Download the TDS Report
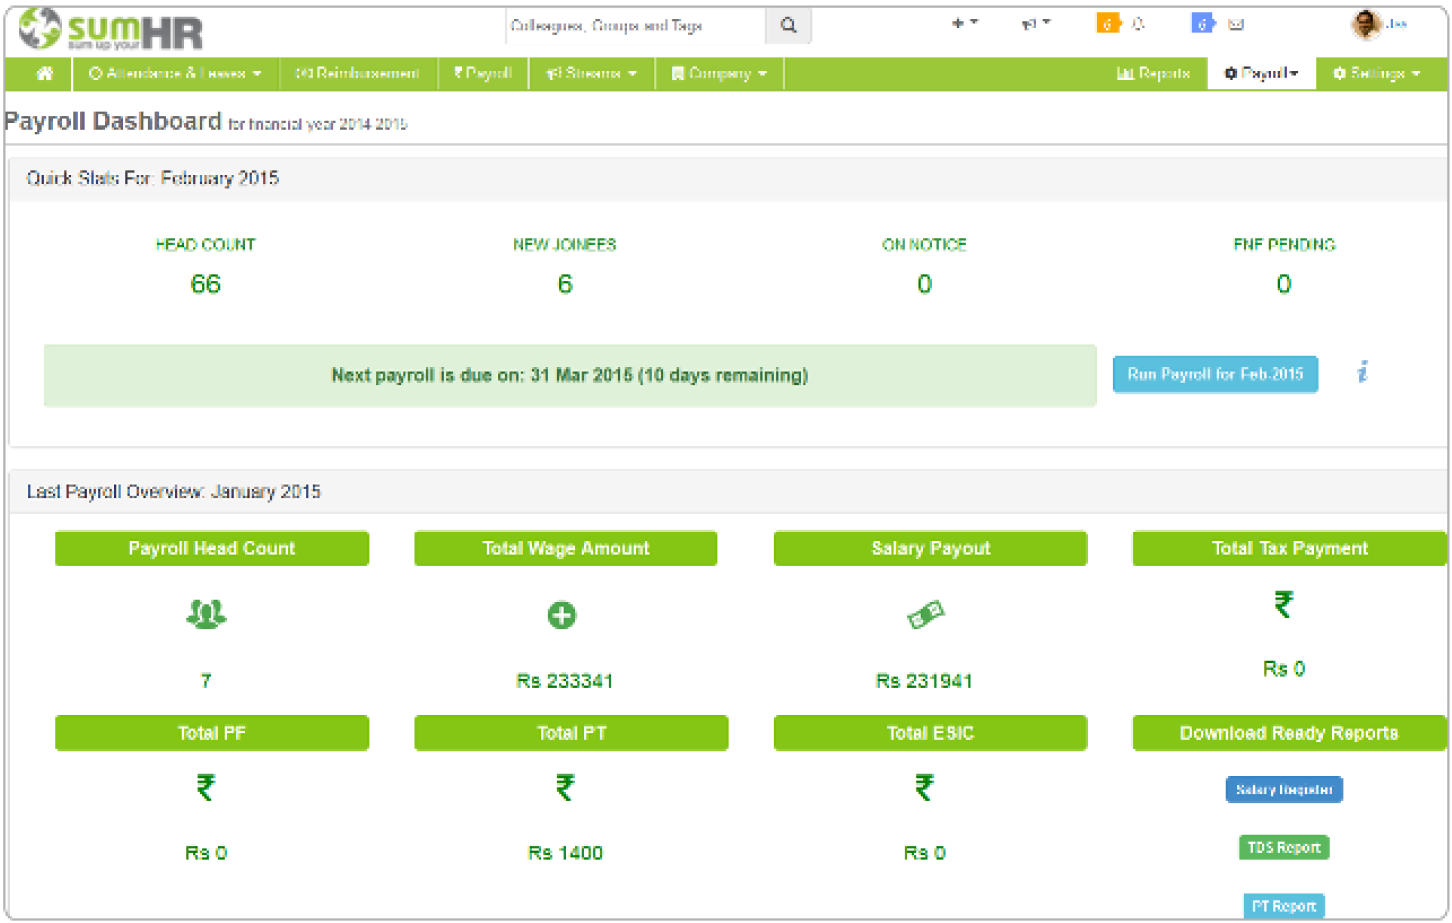Viewport: 1452px width, 923px height. click(1284, 847)
